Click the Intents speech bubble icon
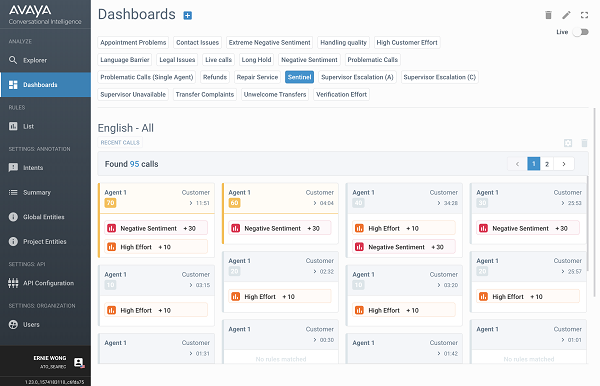Screen dimensions: 600x386 click(x=13, y=168)
